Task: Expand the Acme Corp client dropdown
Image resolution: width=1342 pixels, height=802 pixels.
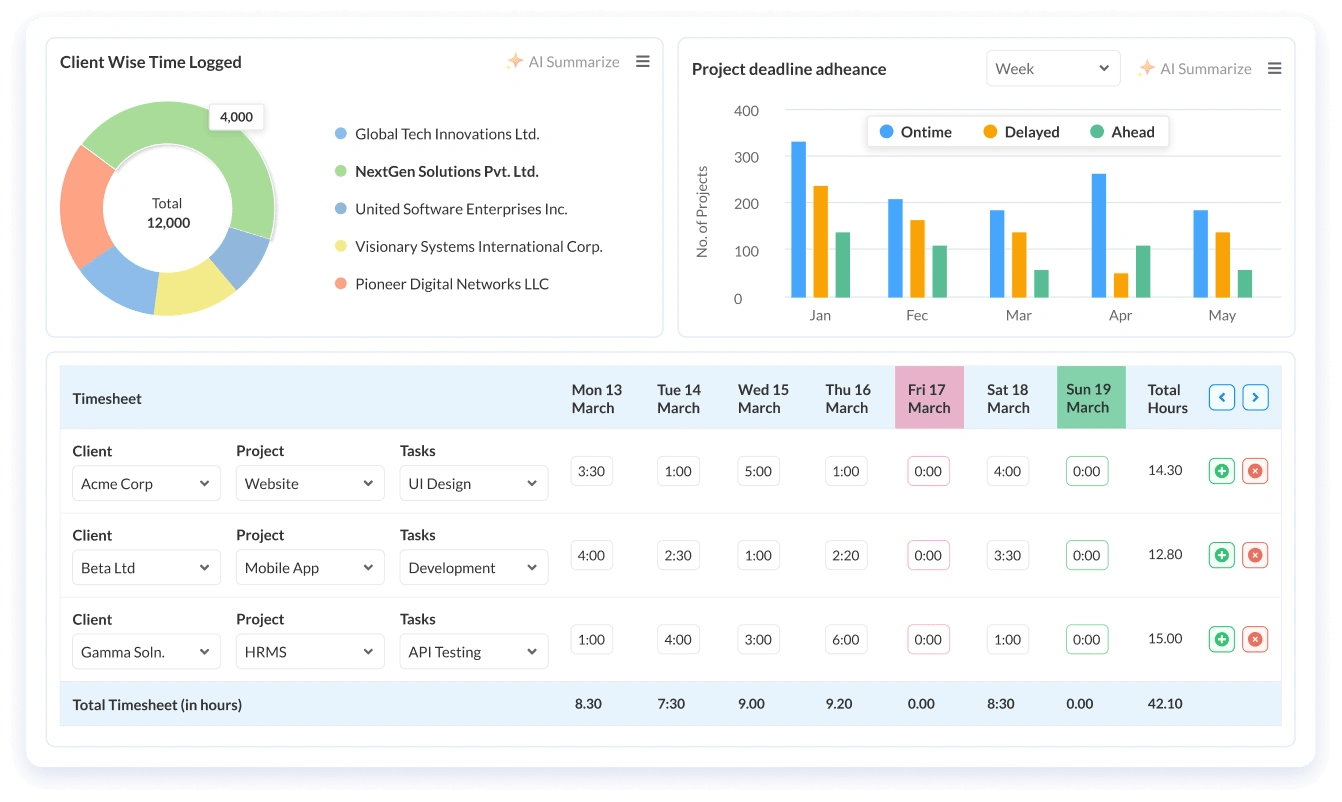Action: pyautogui.click(x=146, y=484)
